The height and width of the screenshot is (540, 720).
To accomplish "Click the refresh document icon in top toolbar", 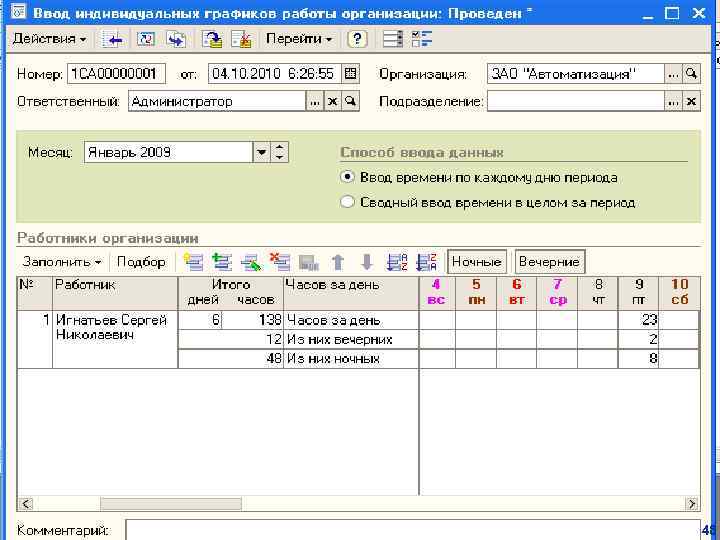I will tap(146, 39).
